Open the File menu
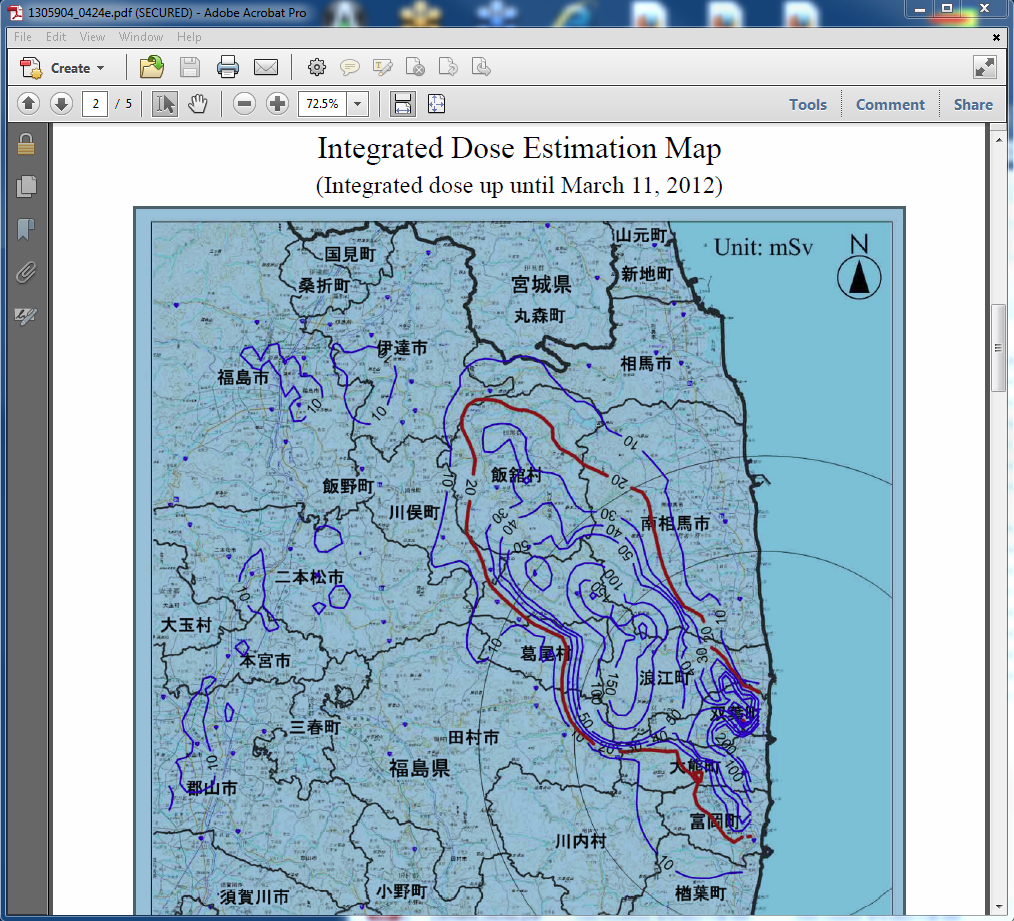Image resolution: width=1014 pixels, height=921 pixels. (23, 37)
